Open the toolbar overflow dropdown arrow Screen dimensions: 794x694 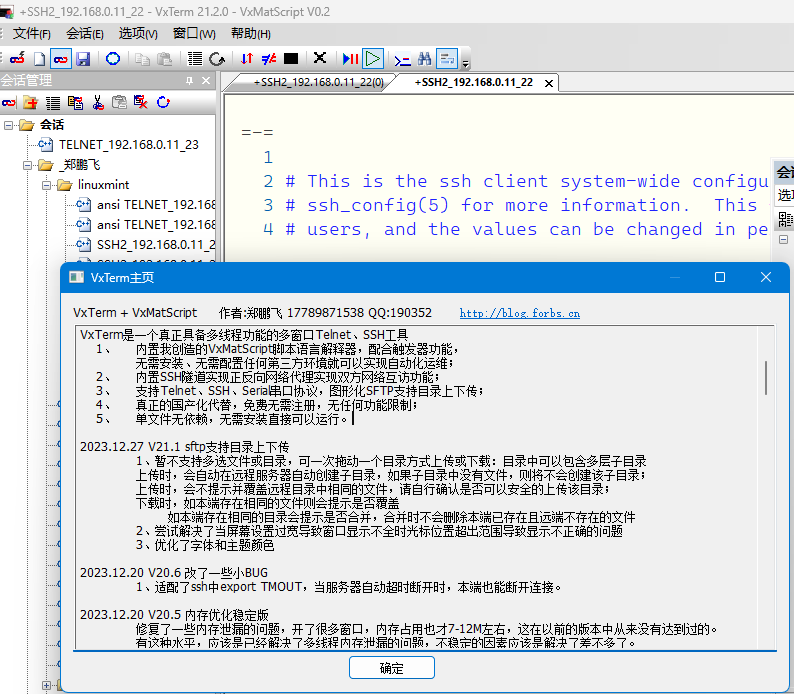465,63
